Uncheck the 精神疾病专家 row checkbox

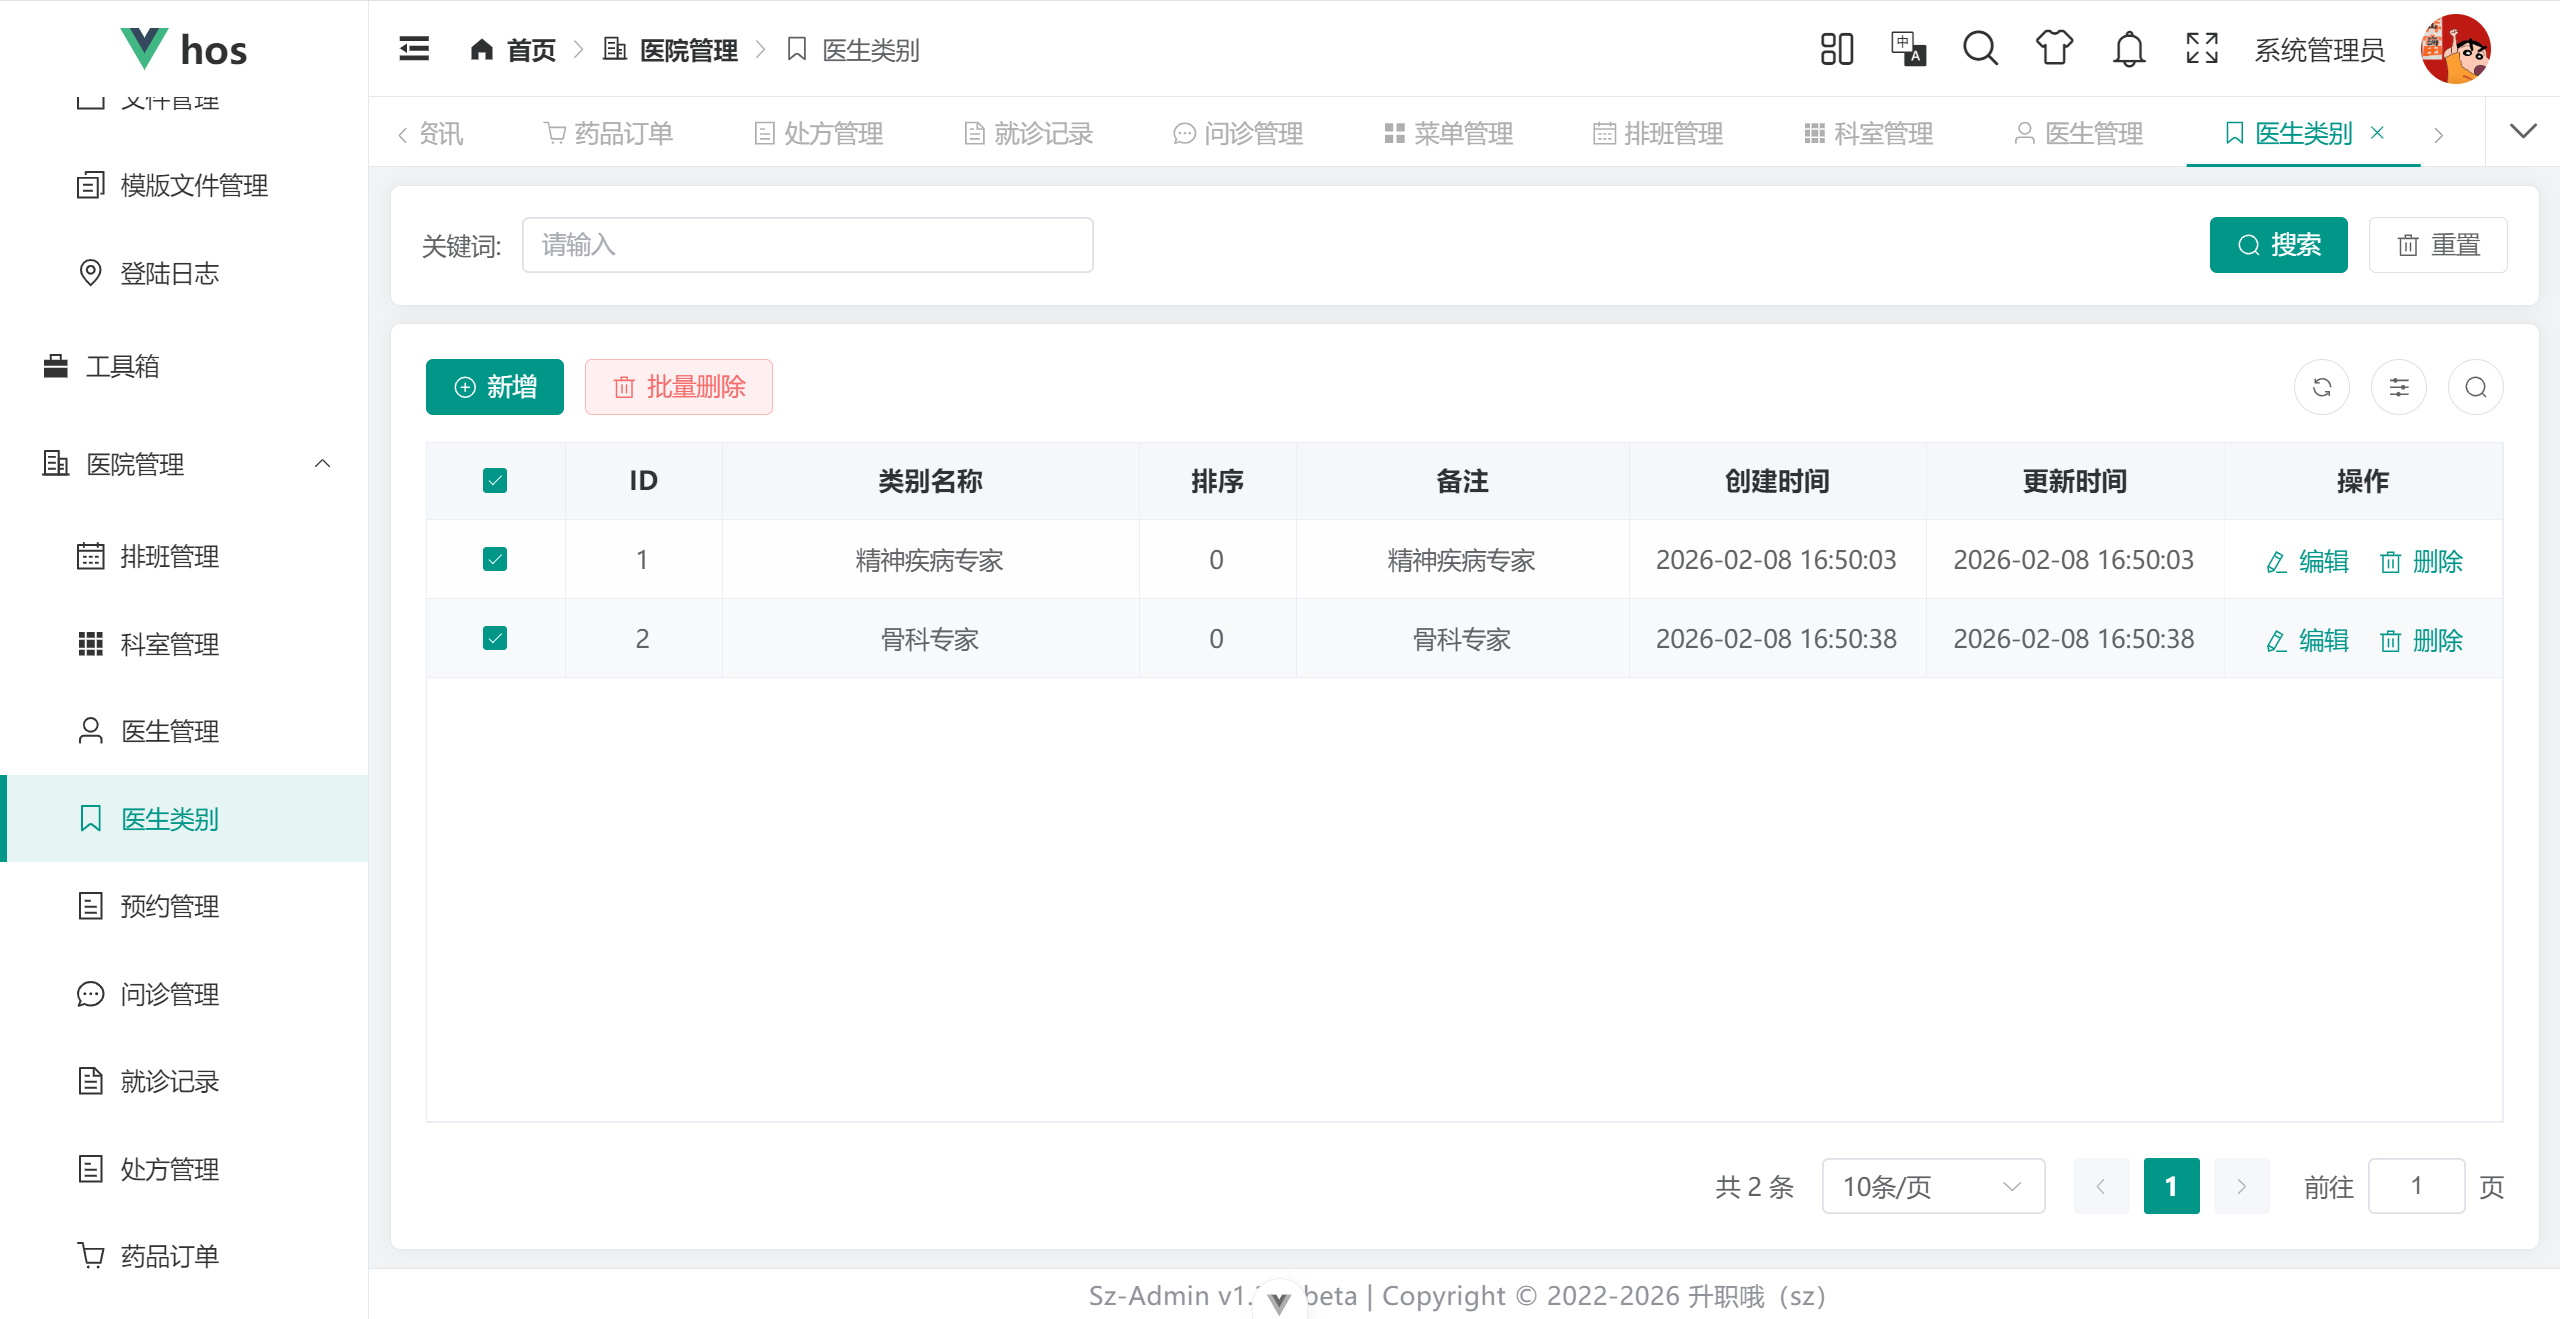495,559
